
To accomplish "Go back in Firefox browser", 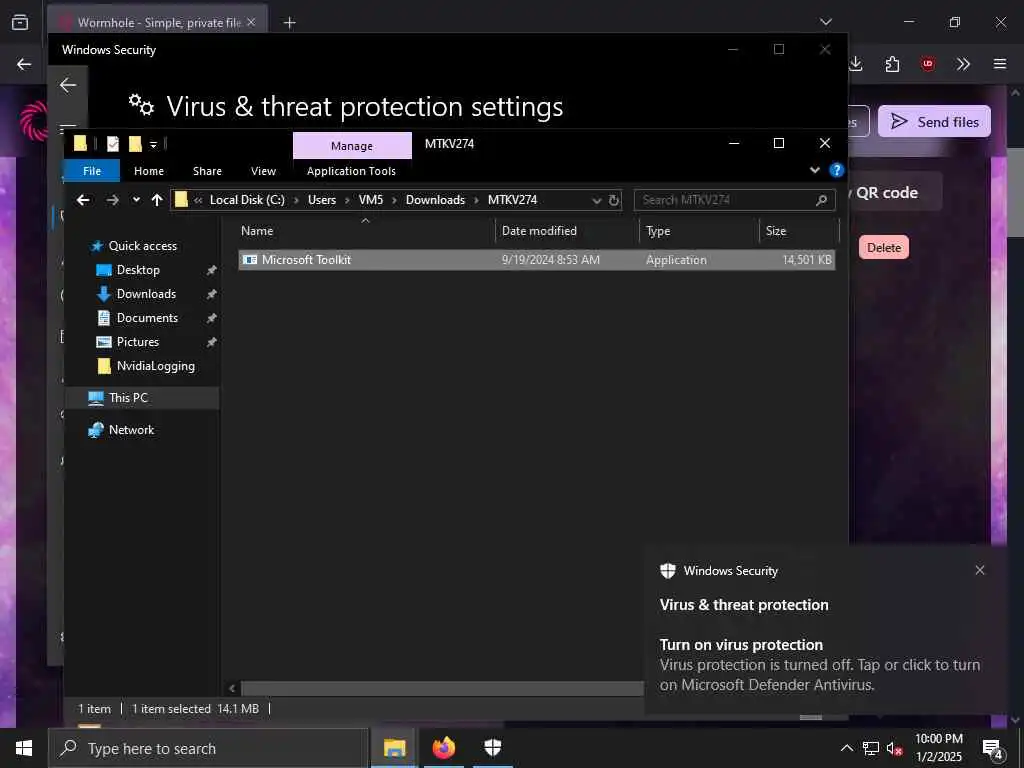I will [x=24, y=64].
